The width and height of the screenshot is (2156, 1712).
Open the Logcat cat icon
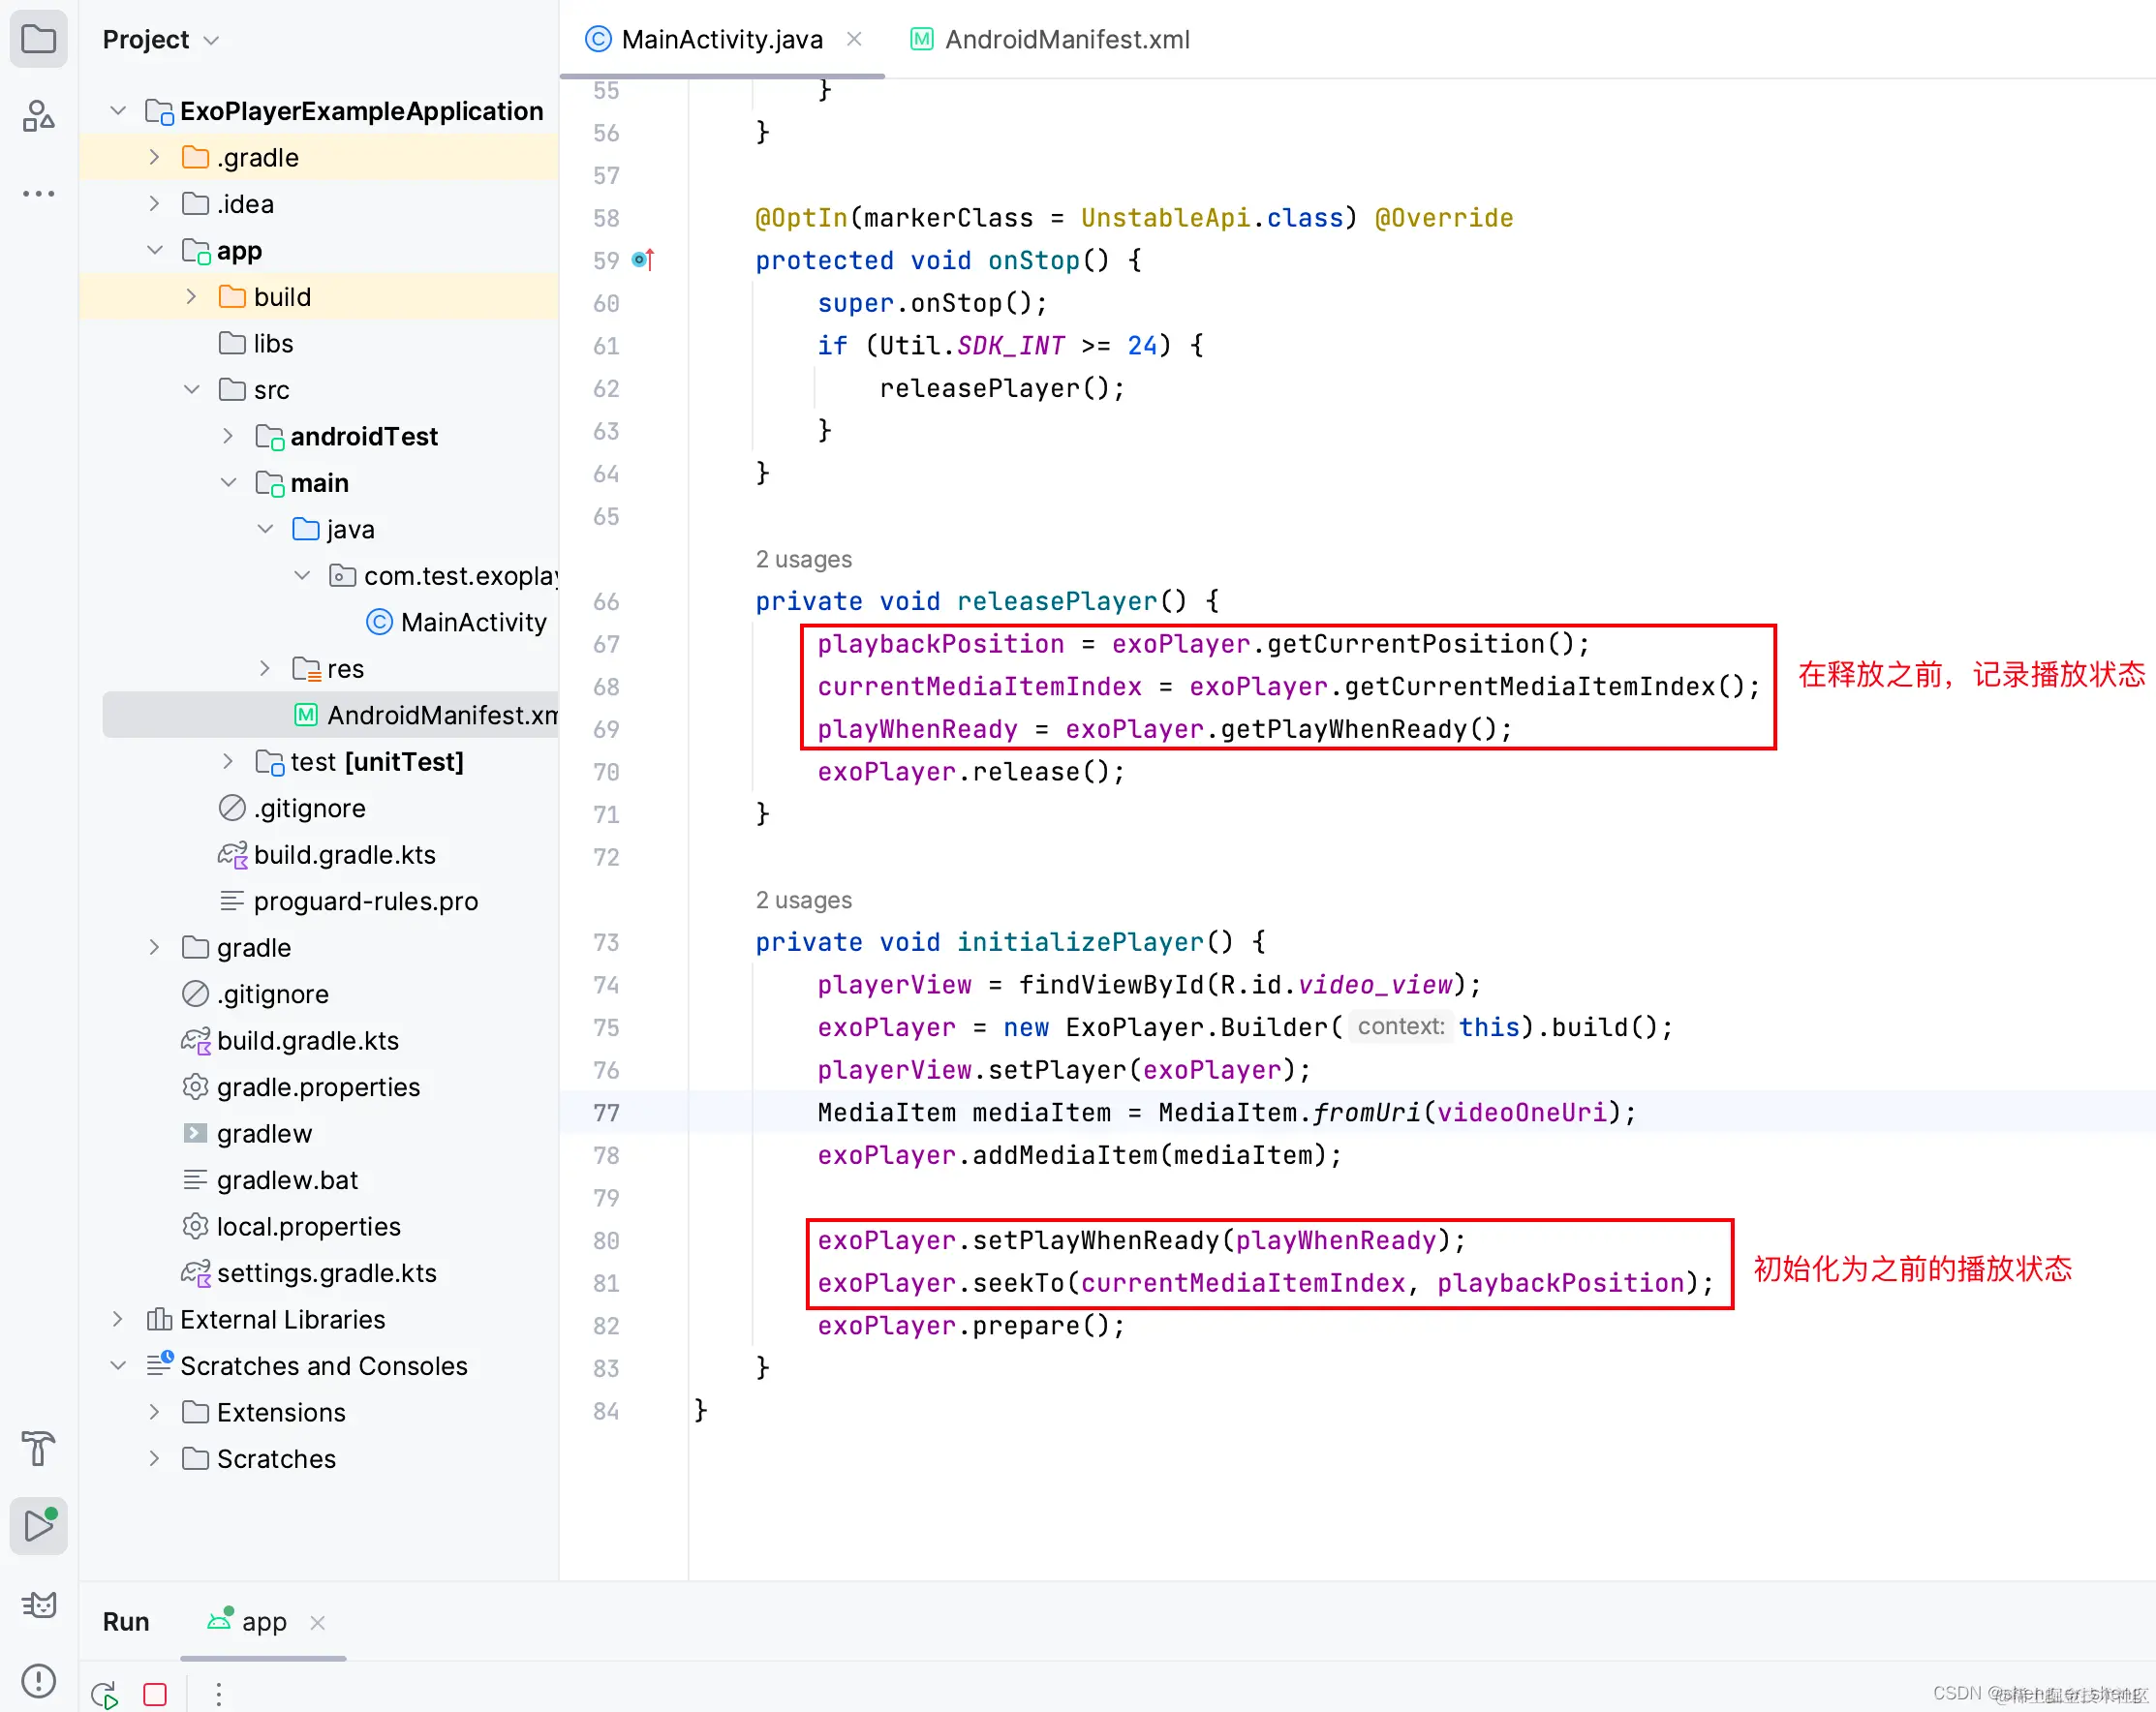(38, 1604)
